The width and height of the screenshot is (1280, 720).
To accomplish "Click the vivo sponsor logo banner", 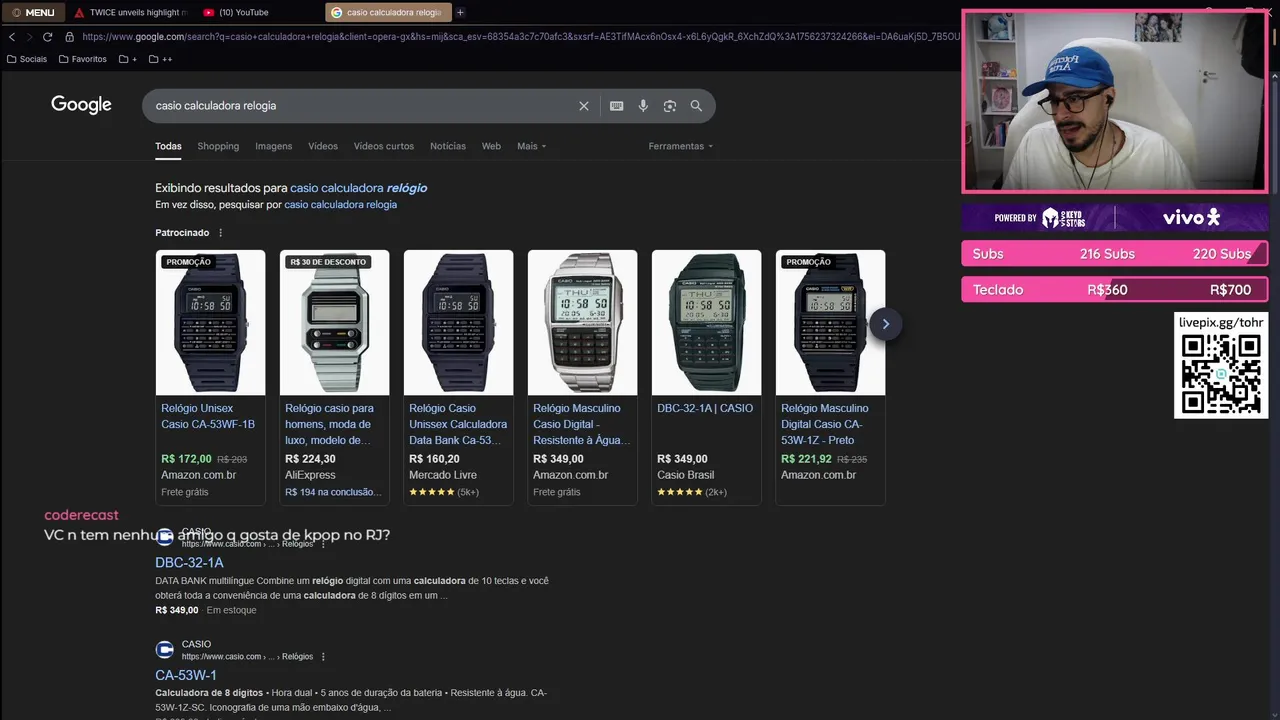I will [1191, 217].
